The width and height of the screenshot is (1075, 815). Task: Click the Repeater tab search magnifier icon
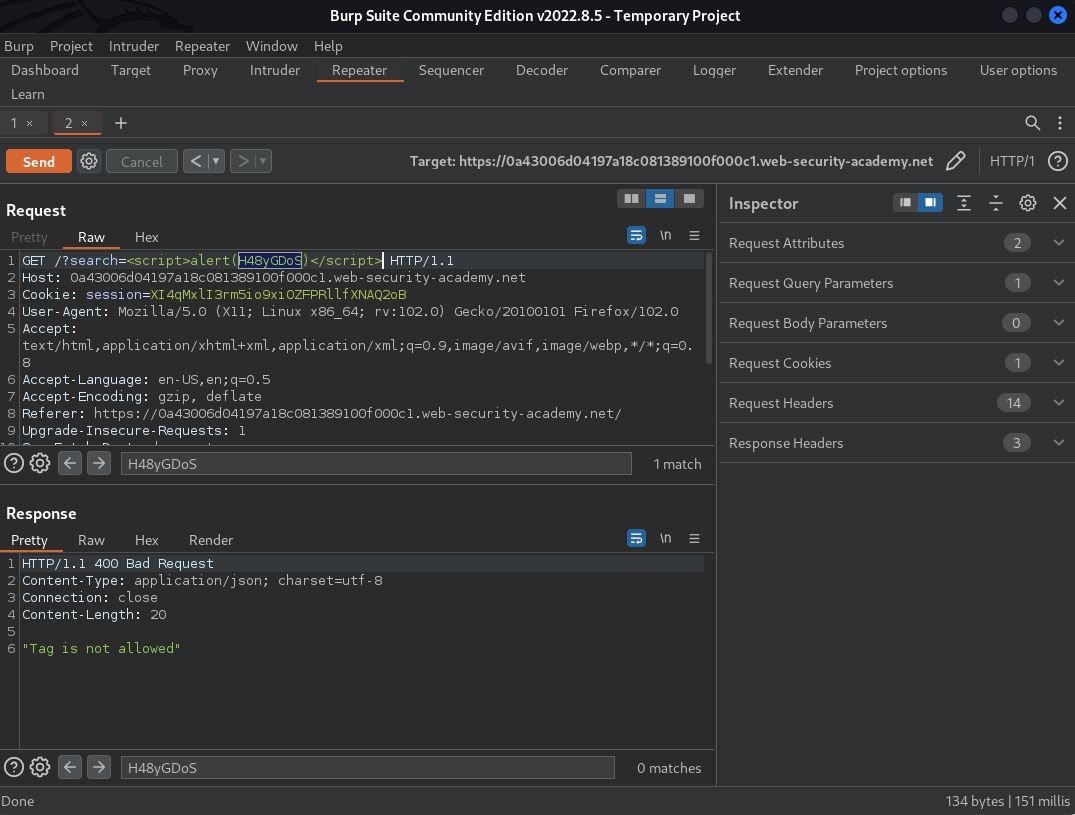[x=1032, y=123]
